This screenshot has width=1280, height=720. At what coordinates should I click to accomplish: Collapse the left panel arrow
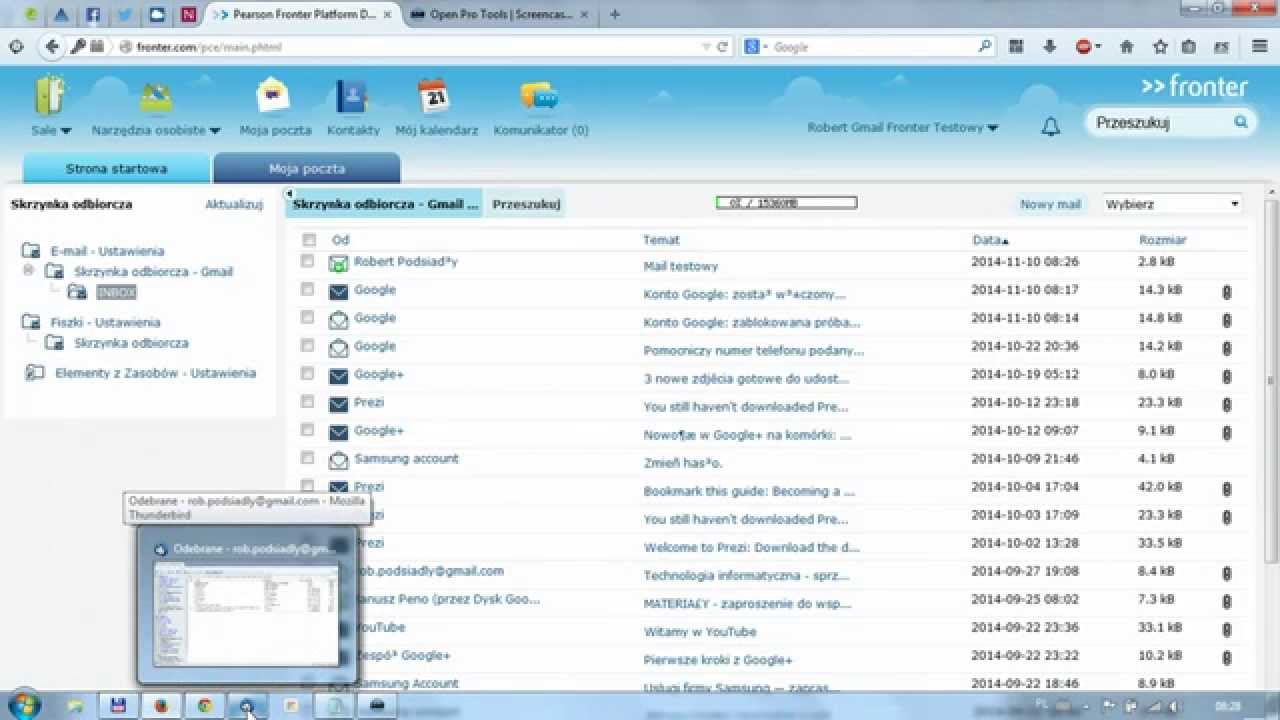[289, 193]
